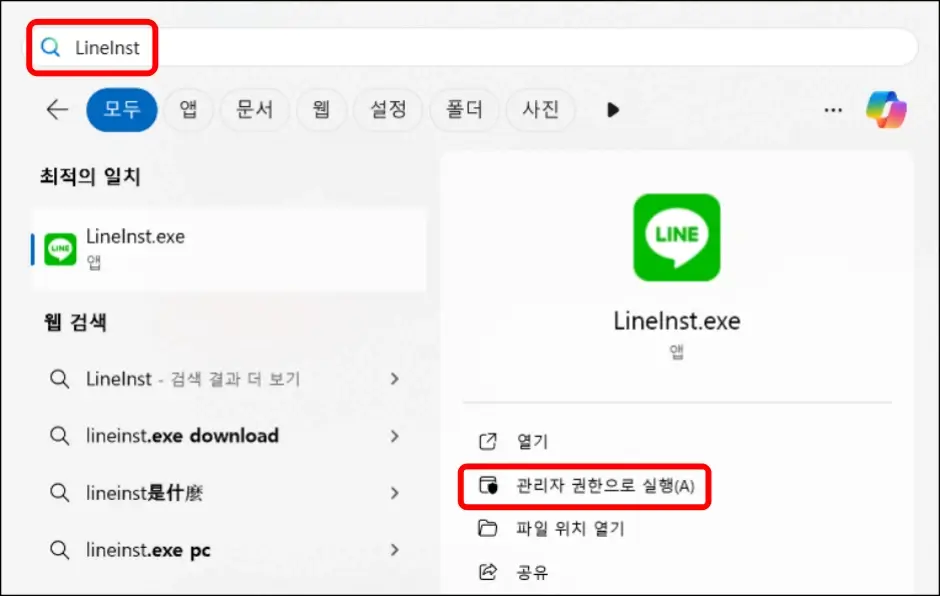
Task: Go back with the left arrow
Action: pyautogui.click(x=58, y=110)
